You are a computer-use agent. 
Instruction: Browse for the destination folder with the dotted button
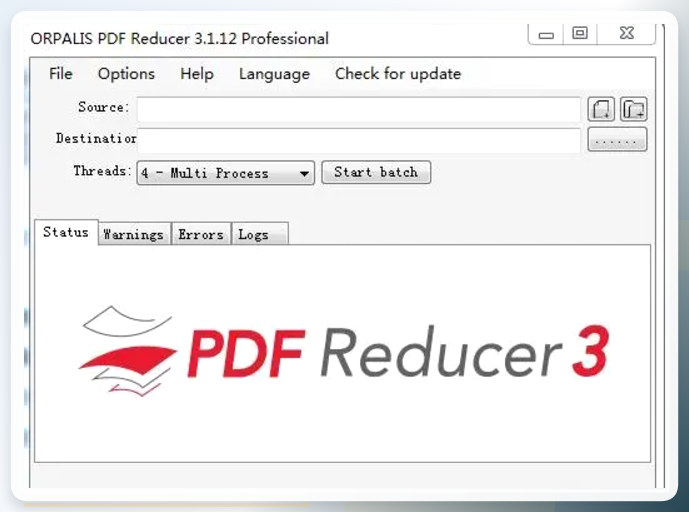point(617,140)
